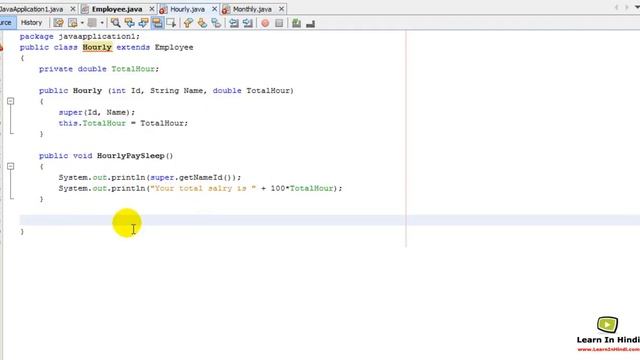640x360 pixels.
Task: Click the Last Edit toolbar icon
Action: coord(58,23)
